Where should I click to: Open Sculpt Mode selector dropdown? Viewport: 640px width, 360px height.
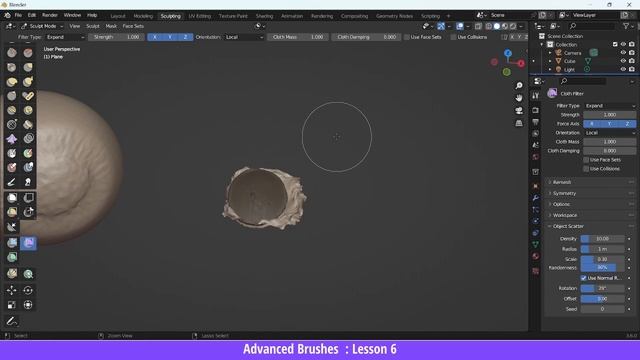[42, 26]
